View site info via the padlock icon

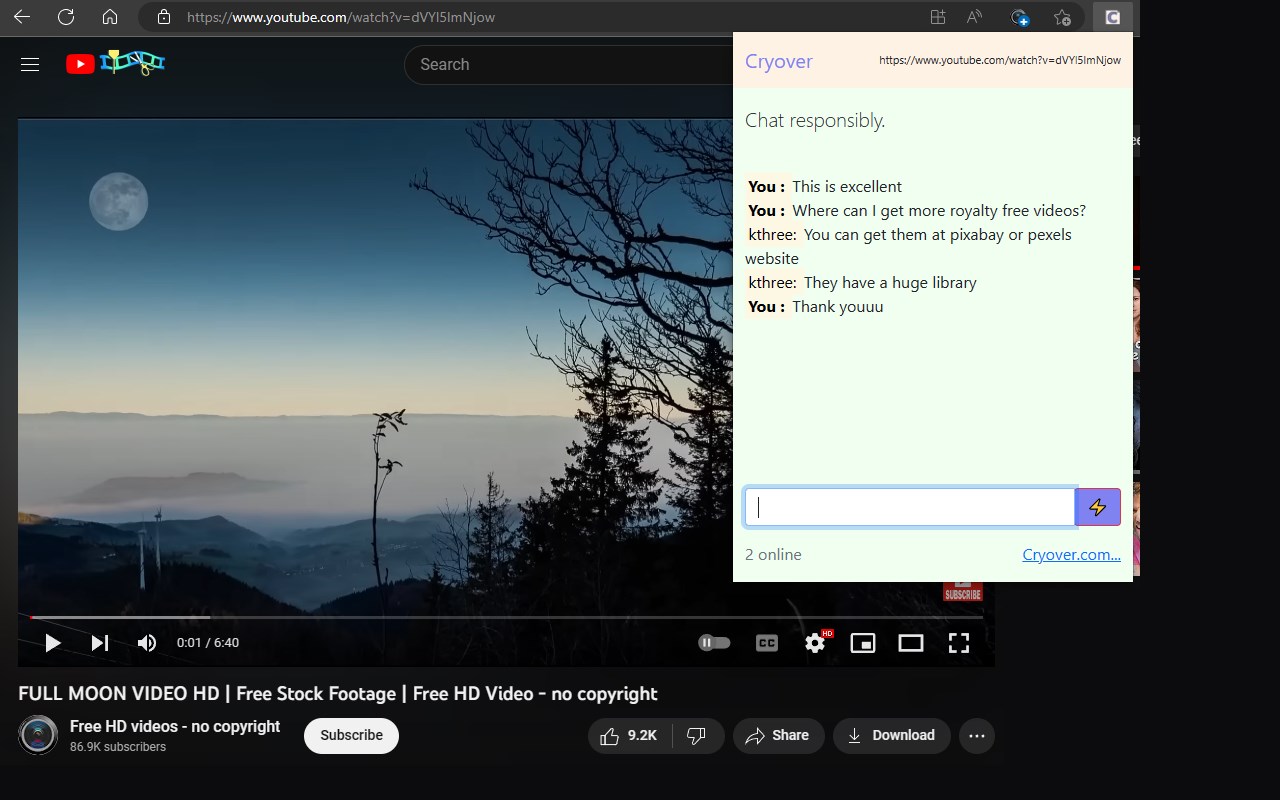(164, 17)
